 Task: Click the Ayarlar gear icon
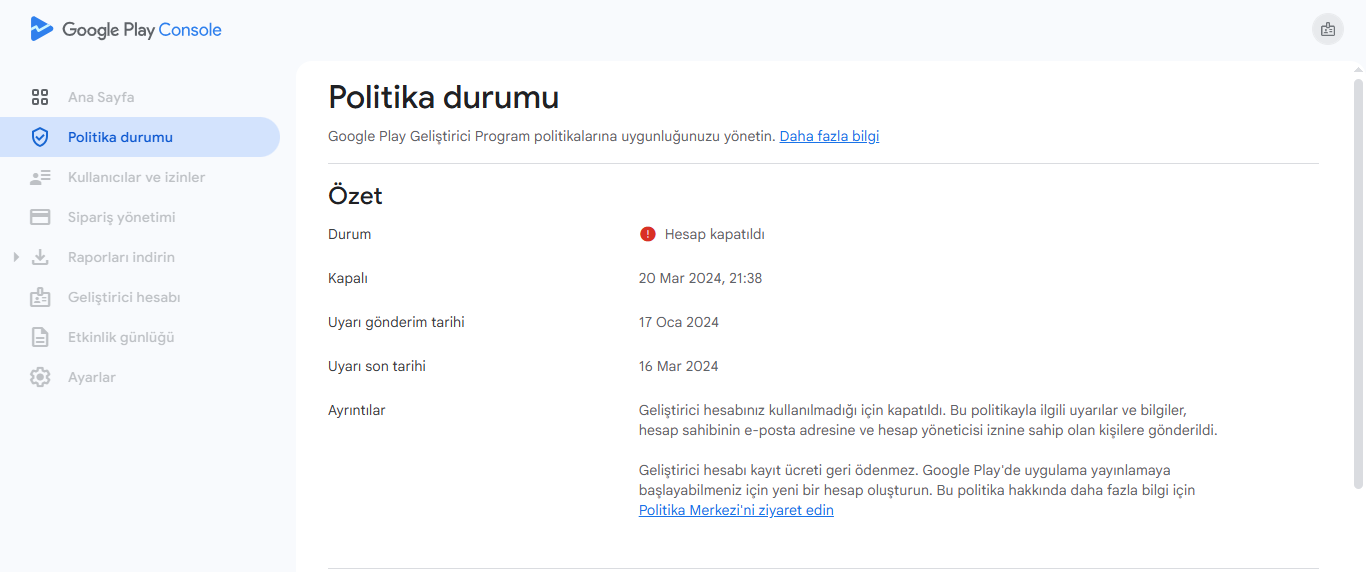coord(40,377)
